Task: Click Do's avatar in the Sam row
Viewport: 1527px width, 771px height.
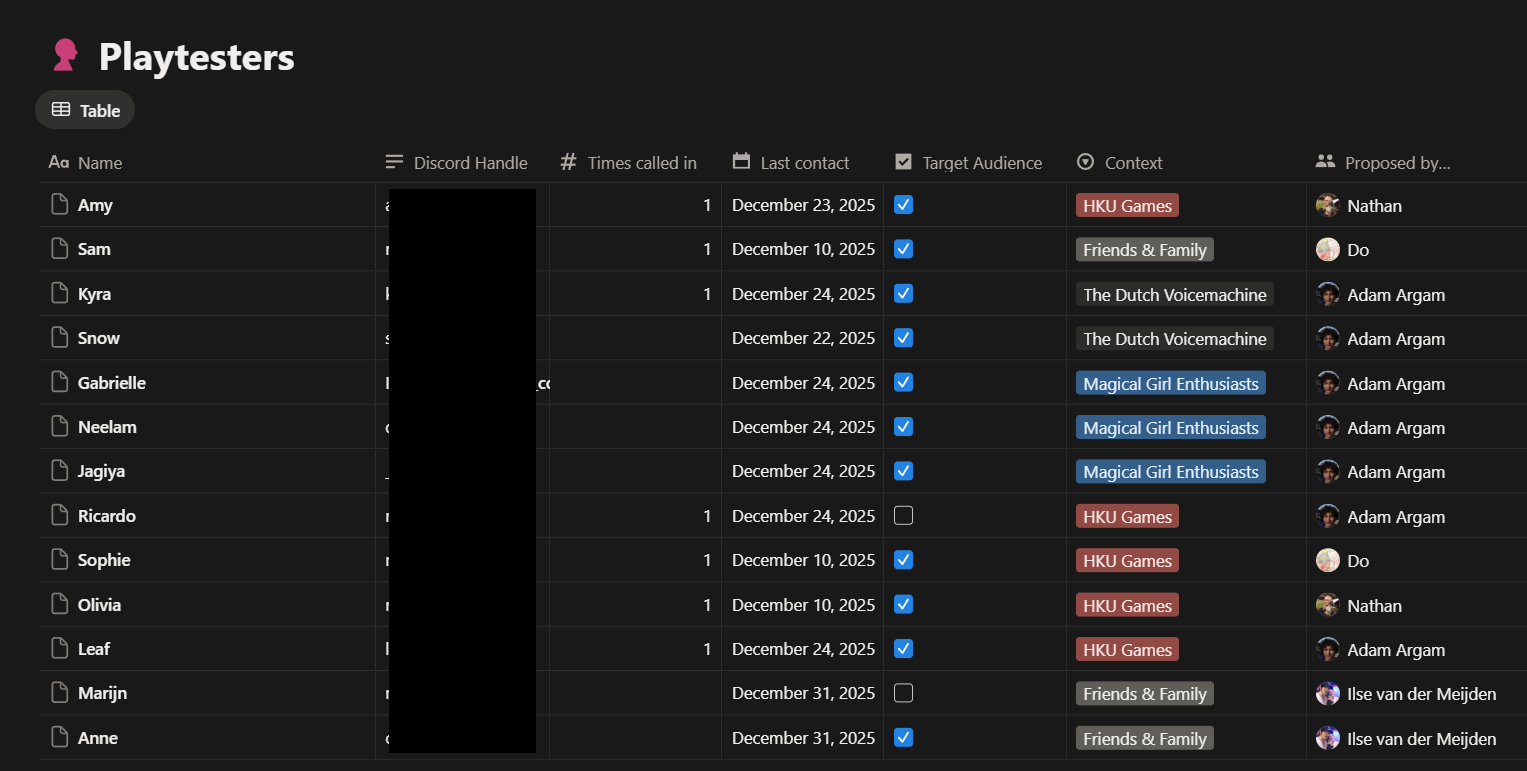Action: click(x=1327, y=250)
